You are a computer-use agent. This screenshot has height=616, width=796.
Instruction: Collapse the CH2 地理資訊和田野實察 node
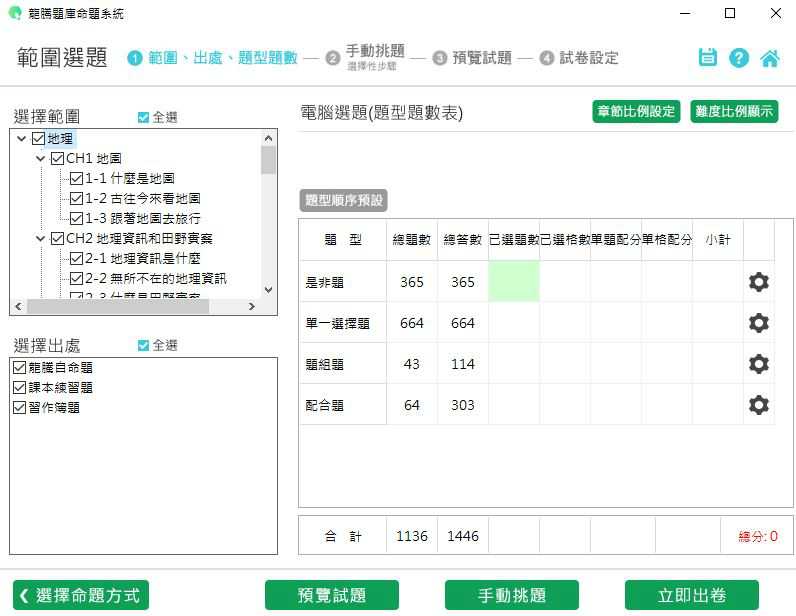point(41,238)
